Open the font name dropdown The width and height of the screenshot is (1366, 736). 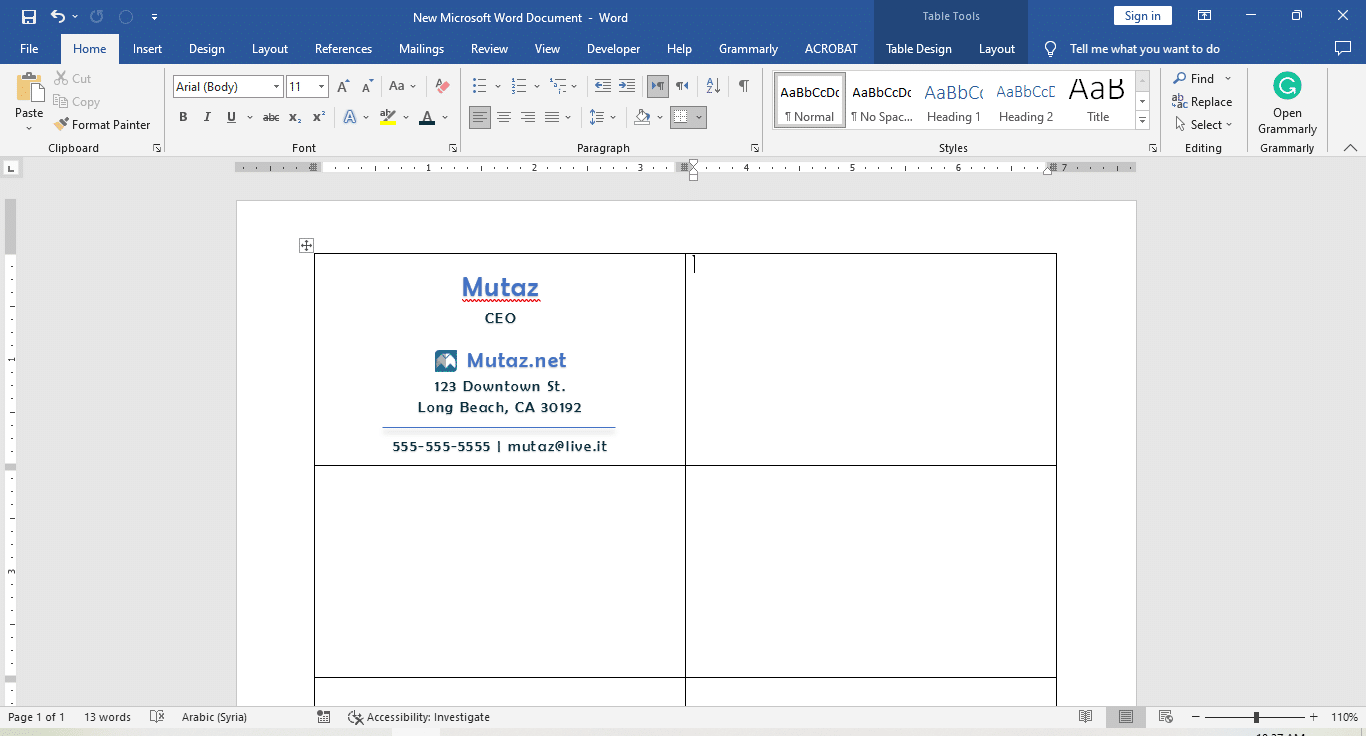click(x=276, y=87)
